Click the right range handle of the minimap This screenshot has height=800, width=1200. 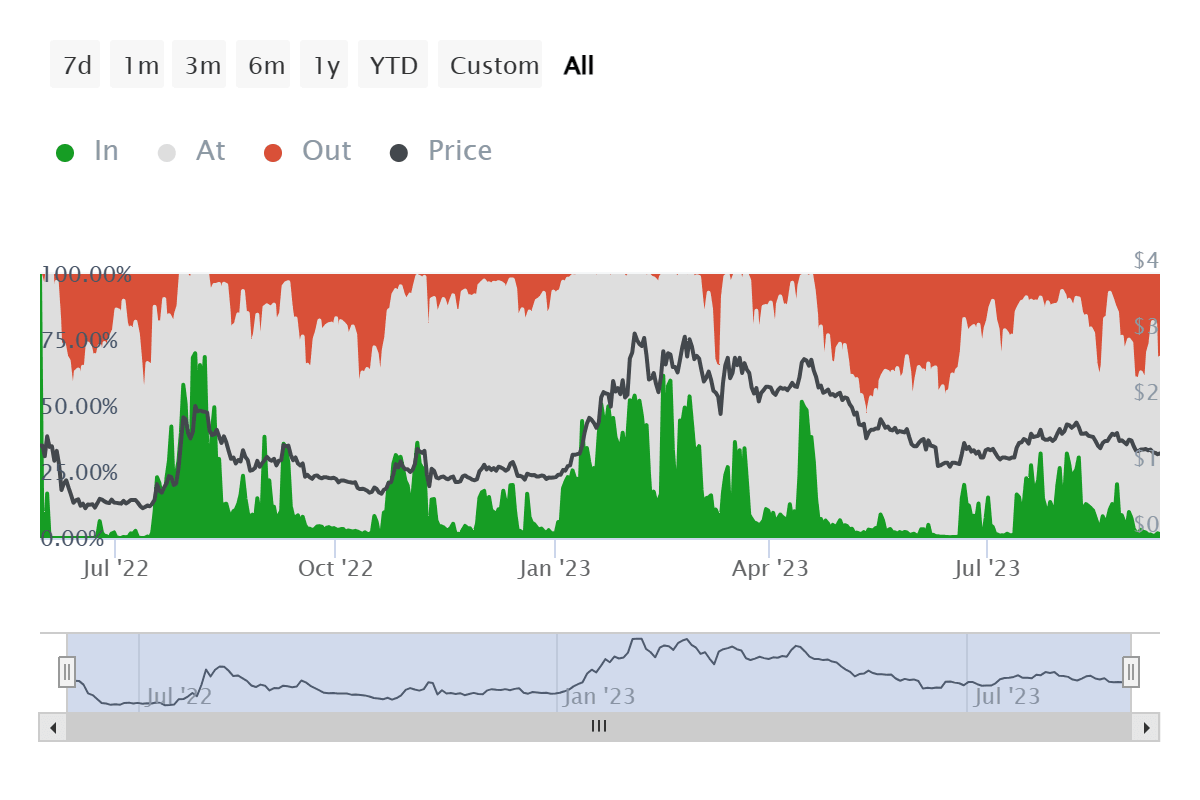point(1130,673)
